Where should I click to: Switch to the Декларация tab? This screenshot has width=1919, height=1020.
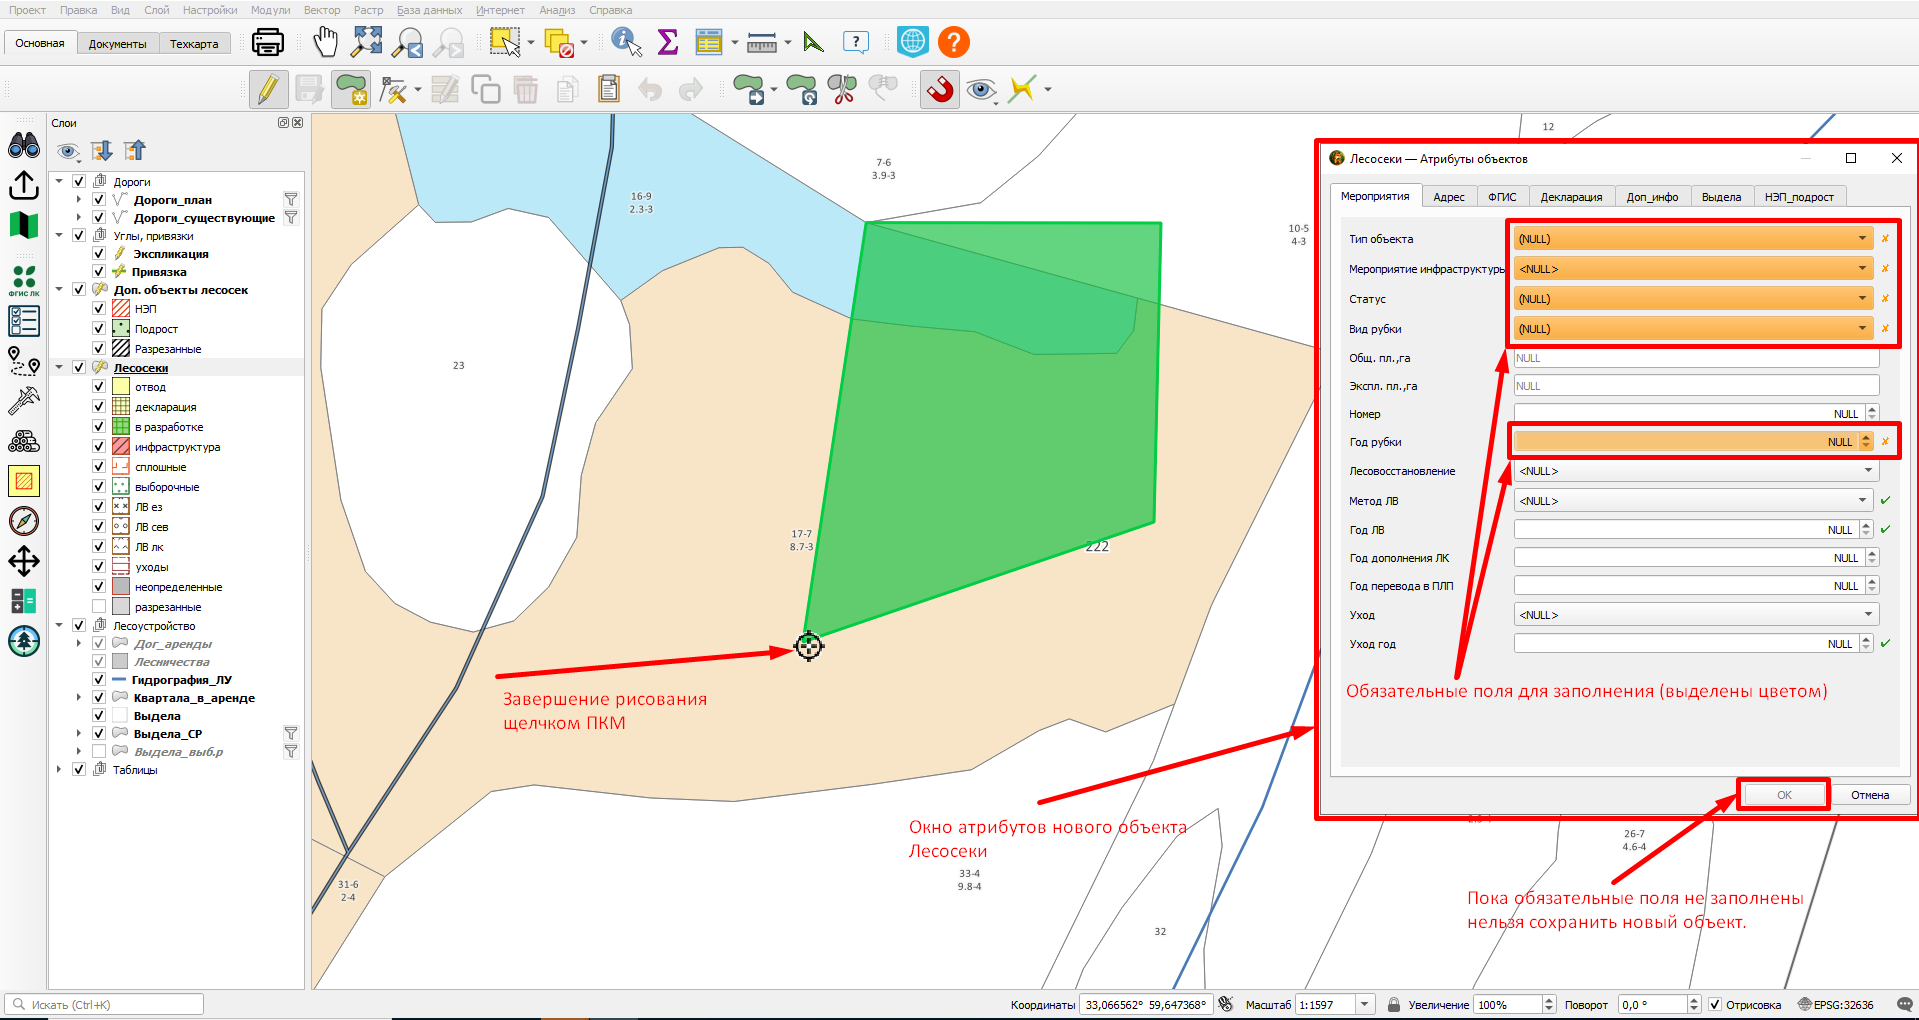coord(1571,197)
